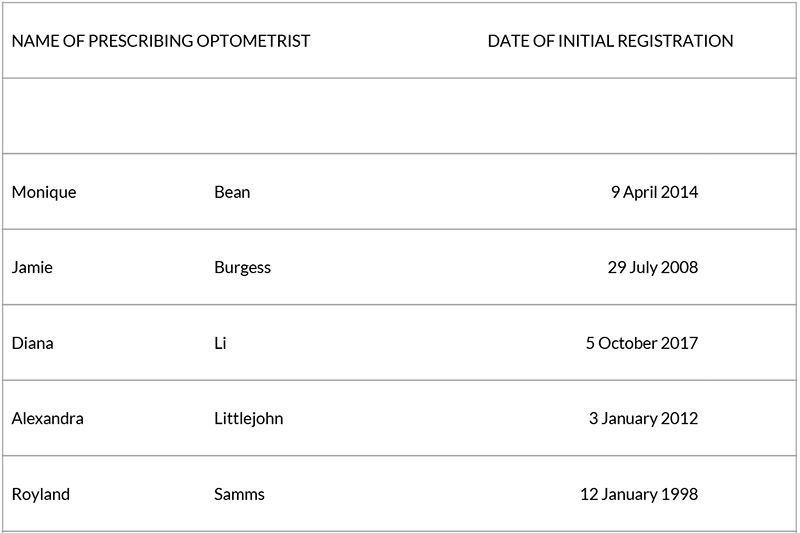Click the 'NAME OF PRESCRIBING OPTOMETRIST' header

click(161, 41)
